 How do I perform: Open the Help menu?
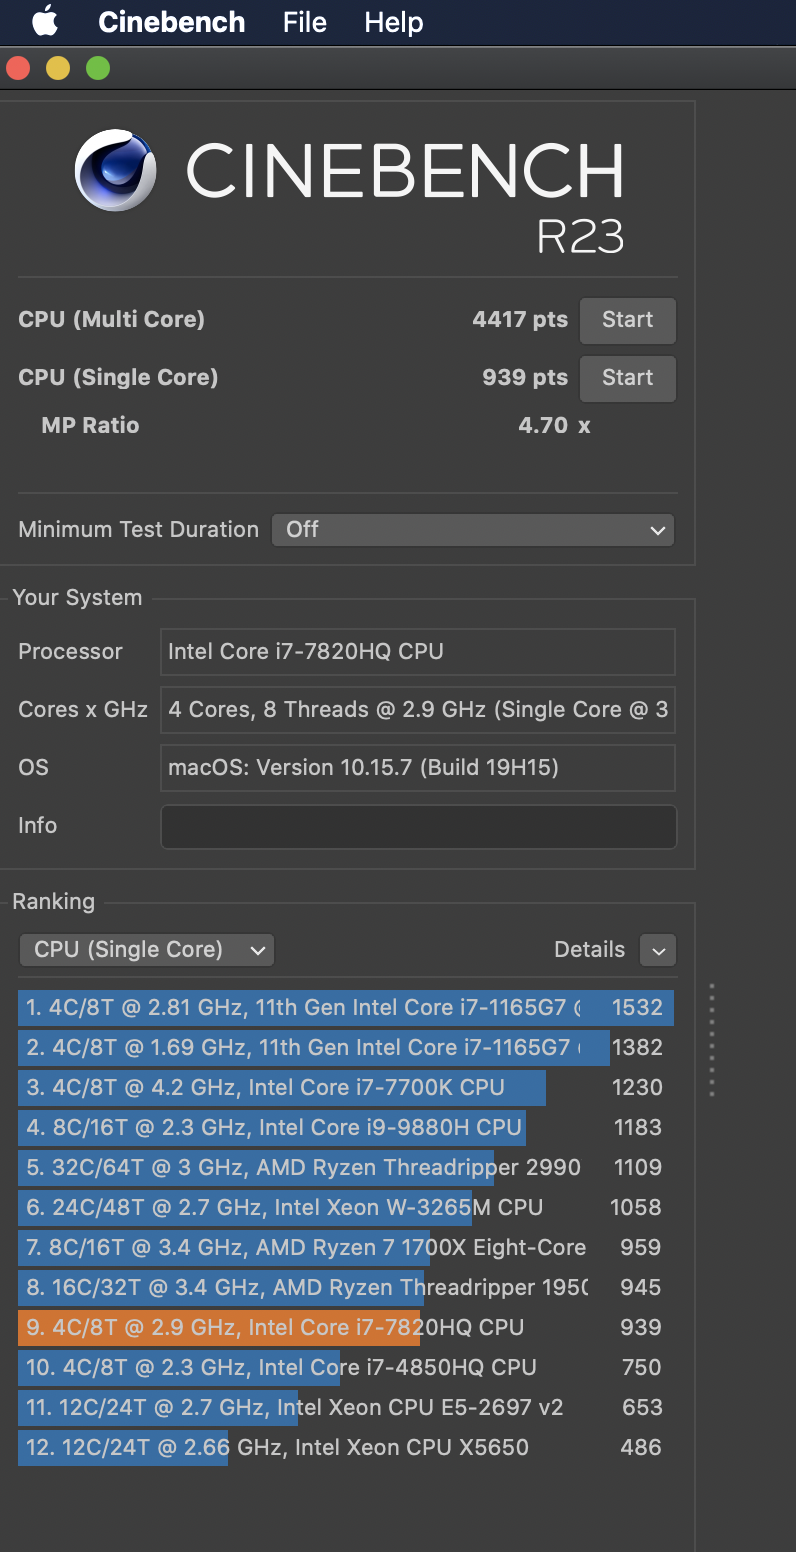click(x=393, y=22)
